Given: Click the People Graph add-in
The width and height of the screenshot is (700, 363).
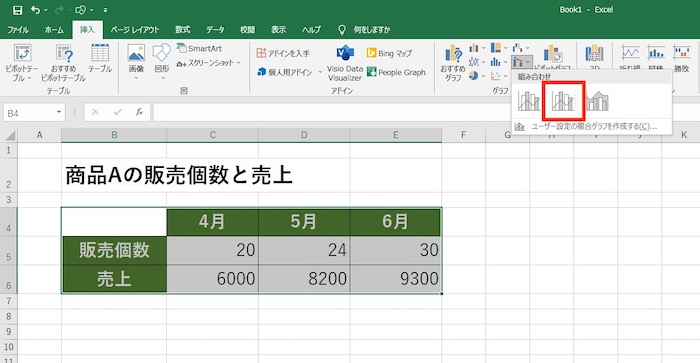Looking at the screenshot, I should (396, 72).
